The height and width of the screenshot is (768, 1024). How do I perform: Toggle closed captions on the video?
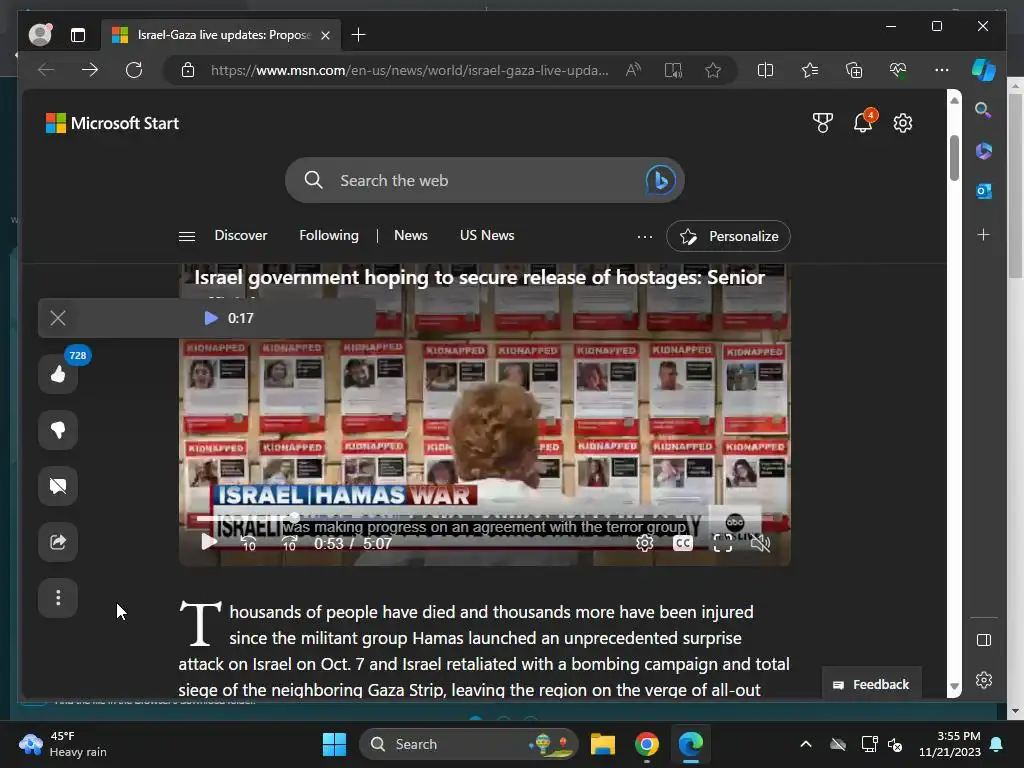click(682, 543)
